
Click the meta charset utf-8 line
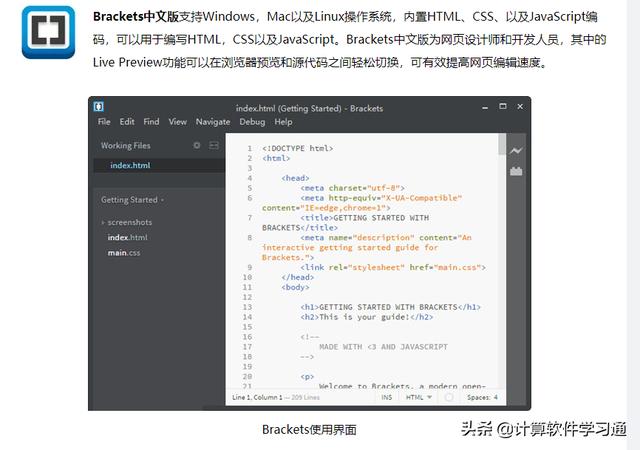[352, 188]
